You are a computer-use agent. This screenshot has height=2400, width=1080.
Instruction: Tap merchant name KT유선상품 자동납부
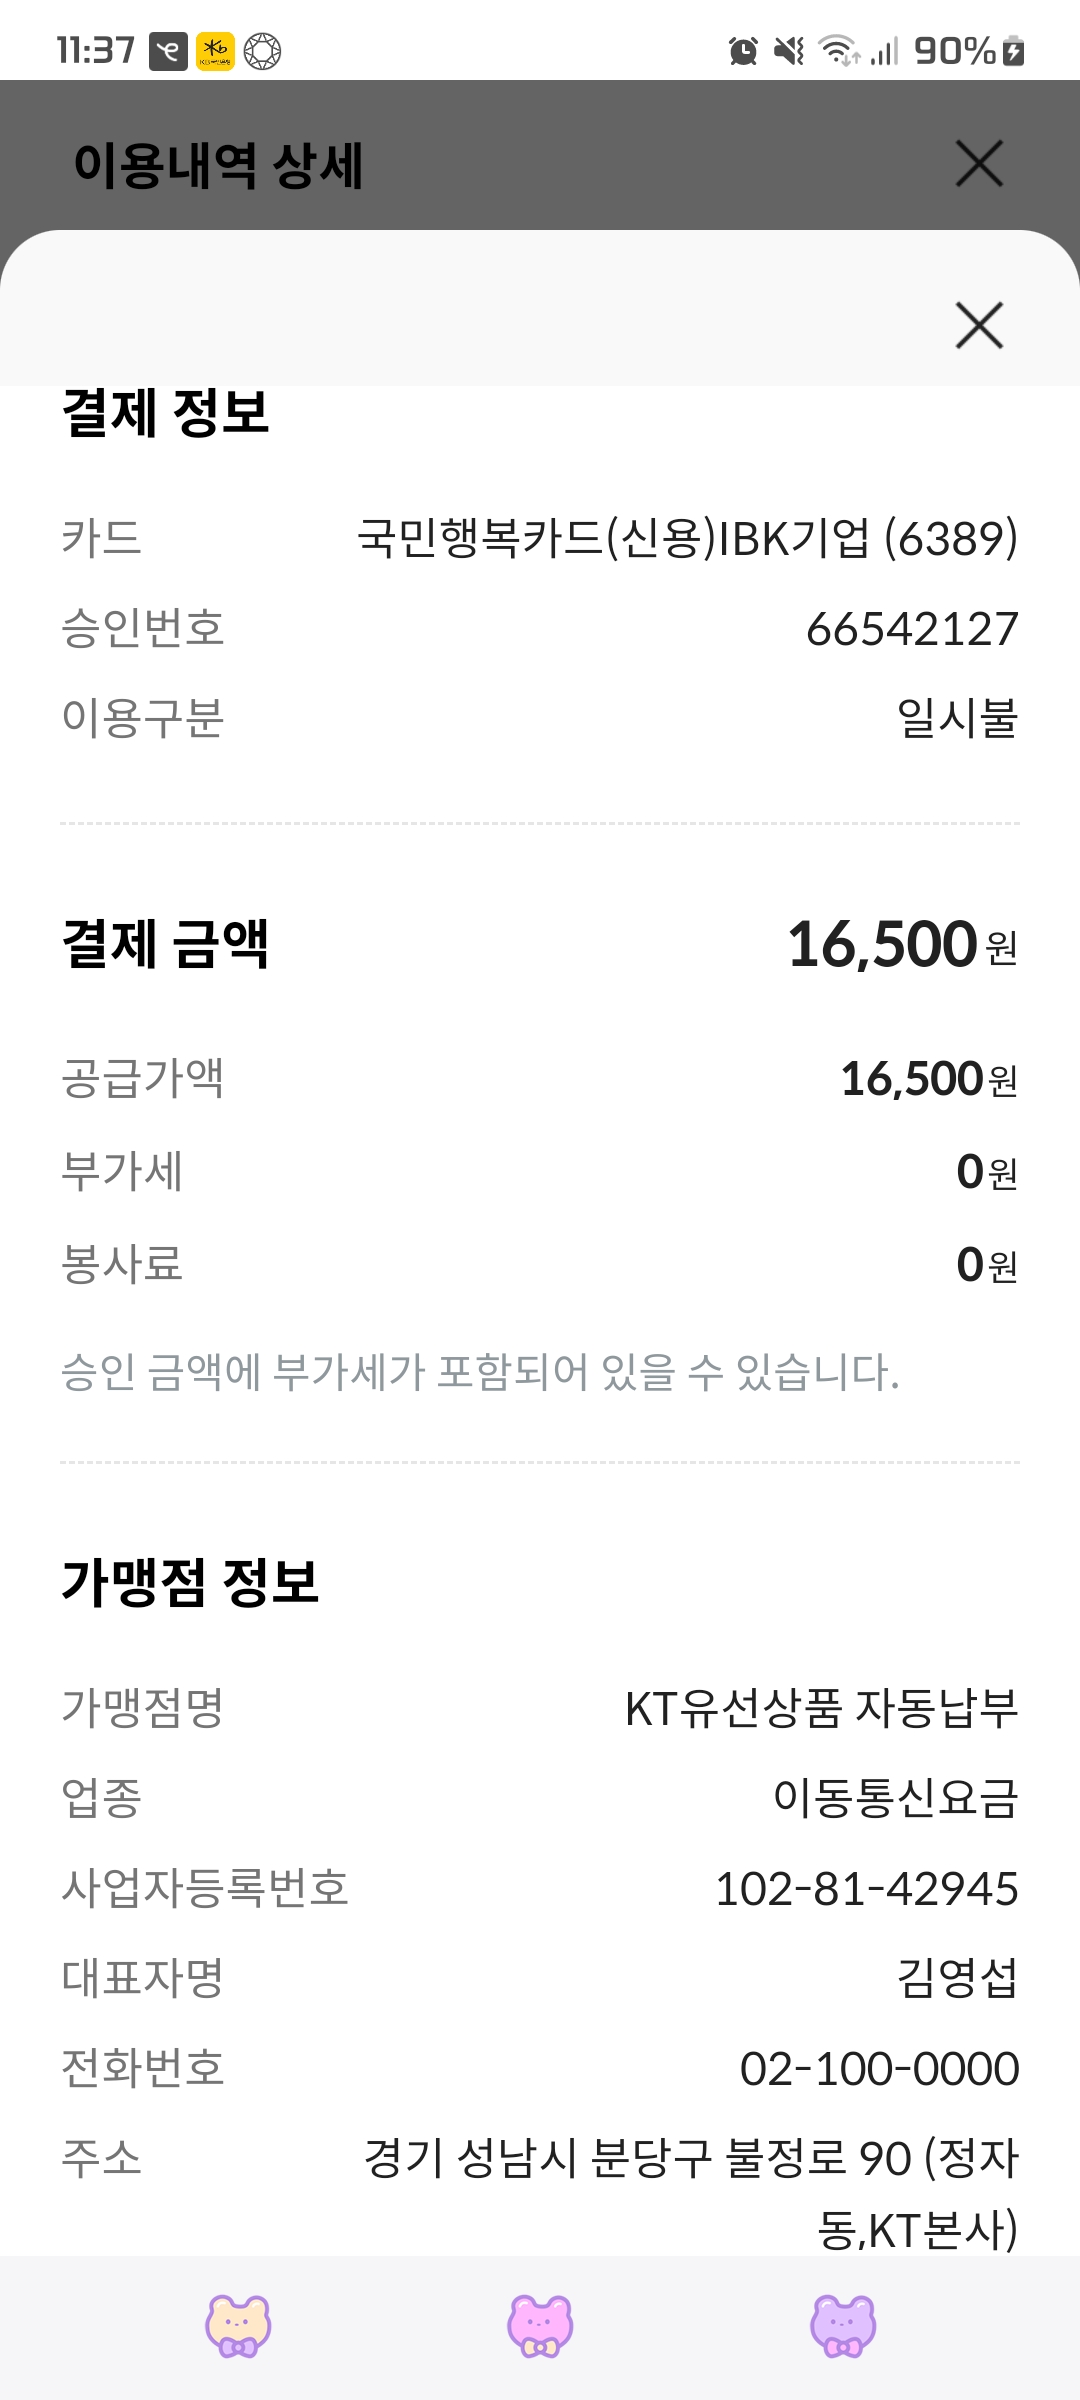tap(821, 1708)
